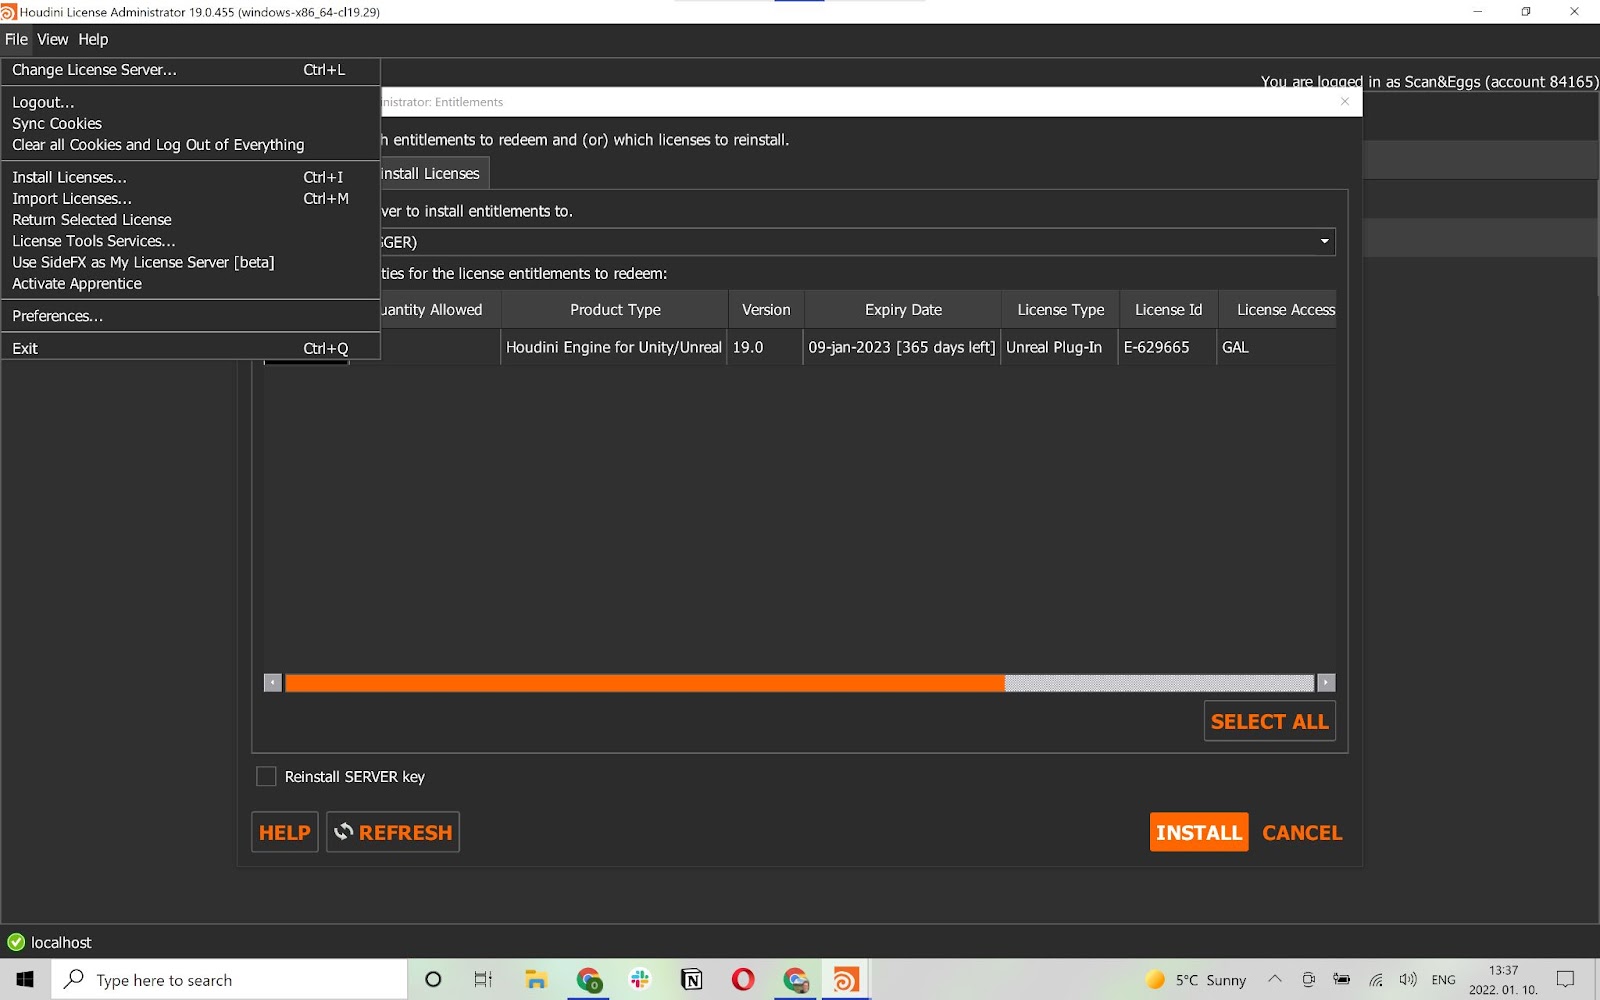Click the License Type column header
Image resolution: width=1600 pixels, height=1000 pixels.
(x=1061, y=310)
